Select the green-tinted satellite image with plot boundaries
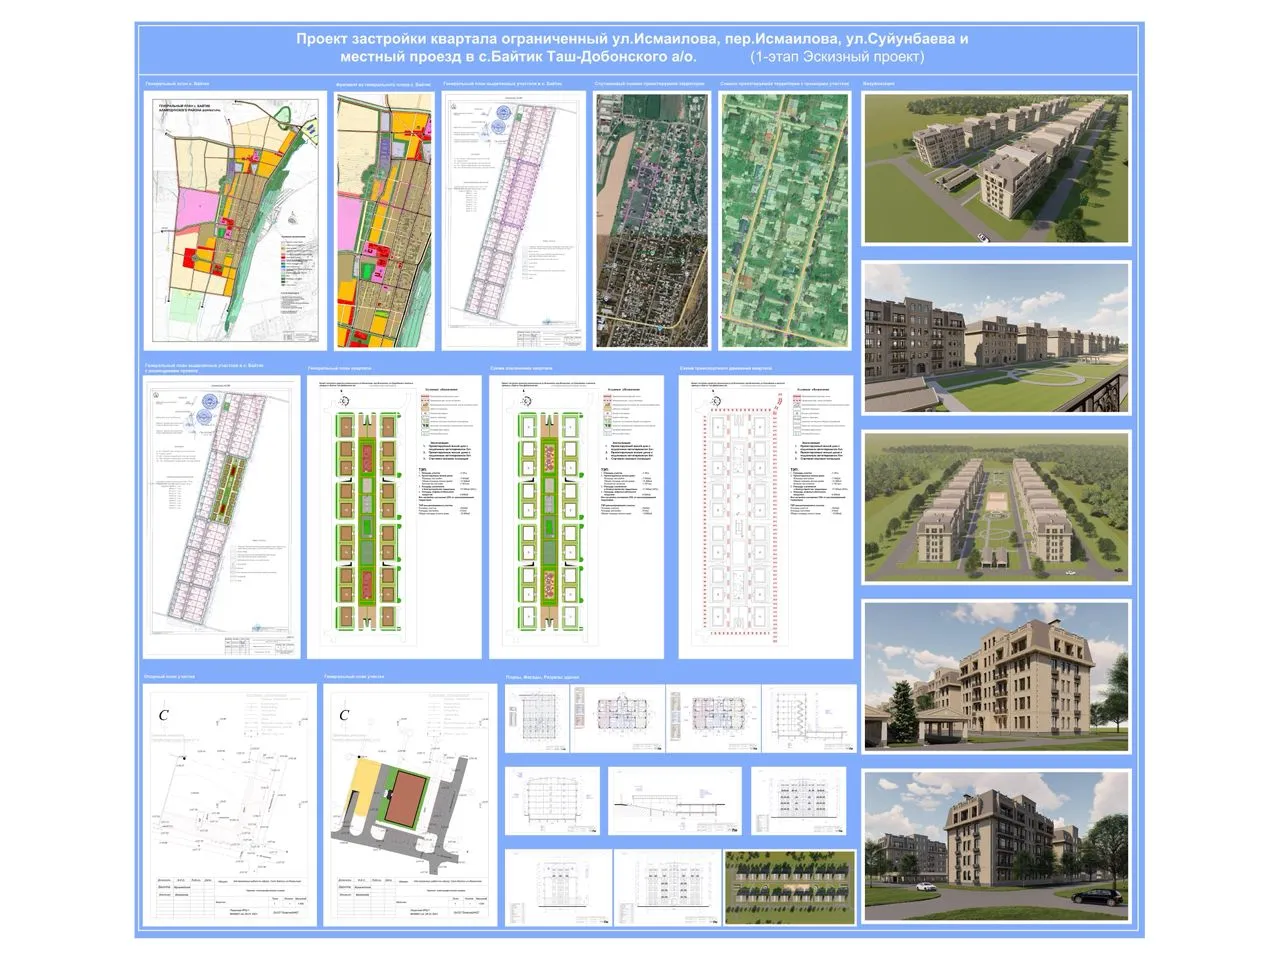1280x960 pixels. coord(784,221)
